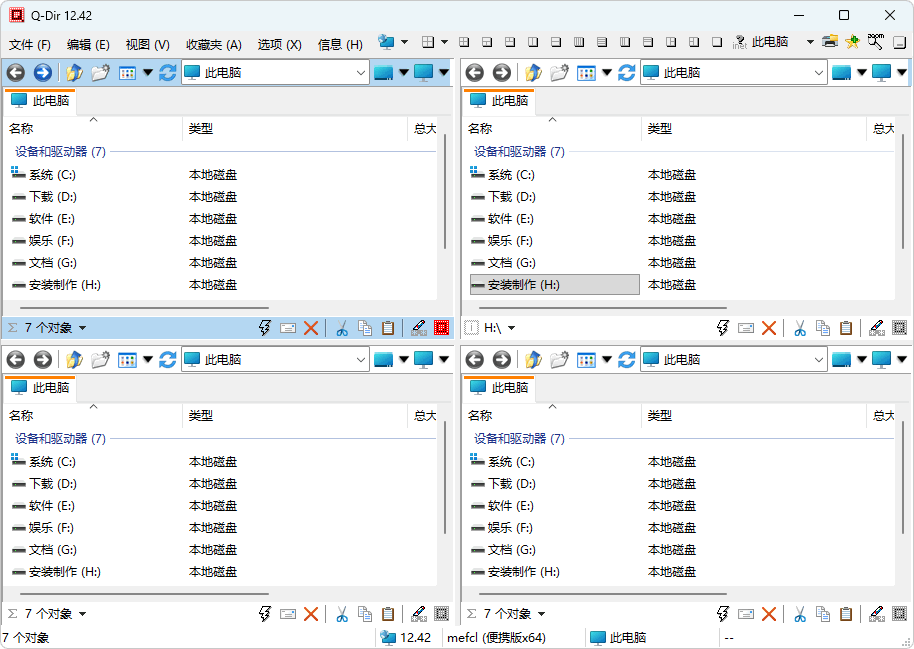Click the red delete X in the top-right pane
The image size is (914, 649).
click(x=769, y=328)
